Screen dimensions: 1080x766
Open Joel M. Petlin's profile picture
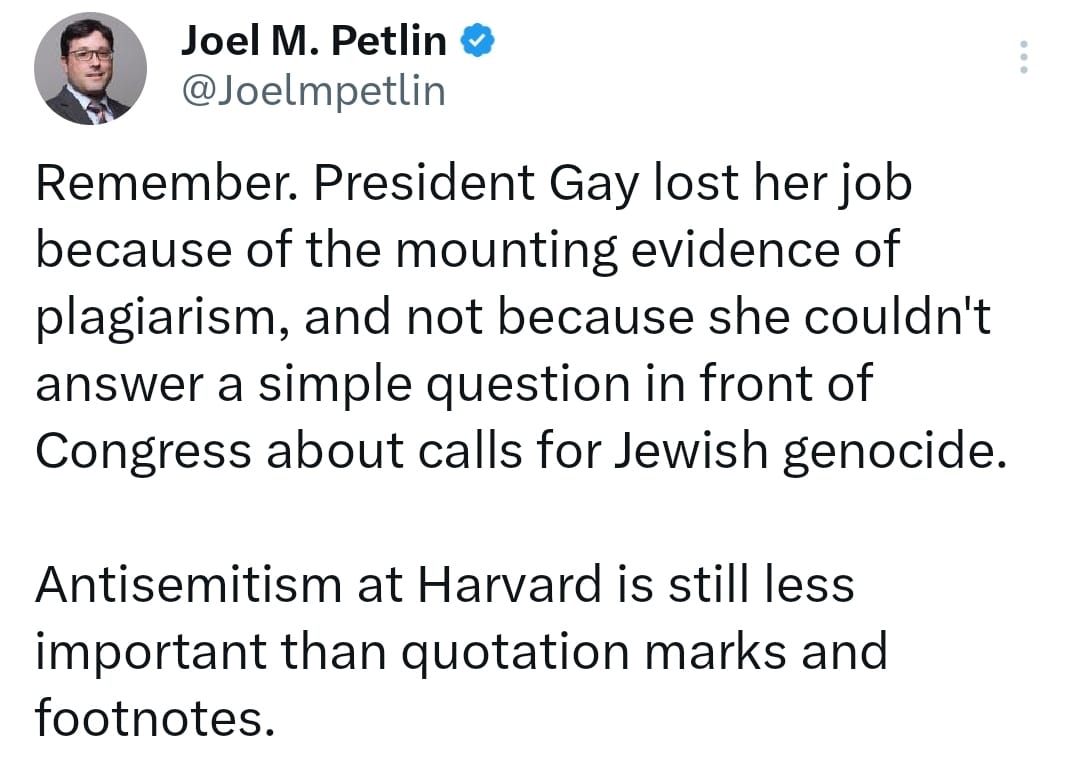click(x=91, y=69)
